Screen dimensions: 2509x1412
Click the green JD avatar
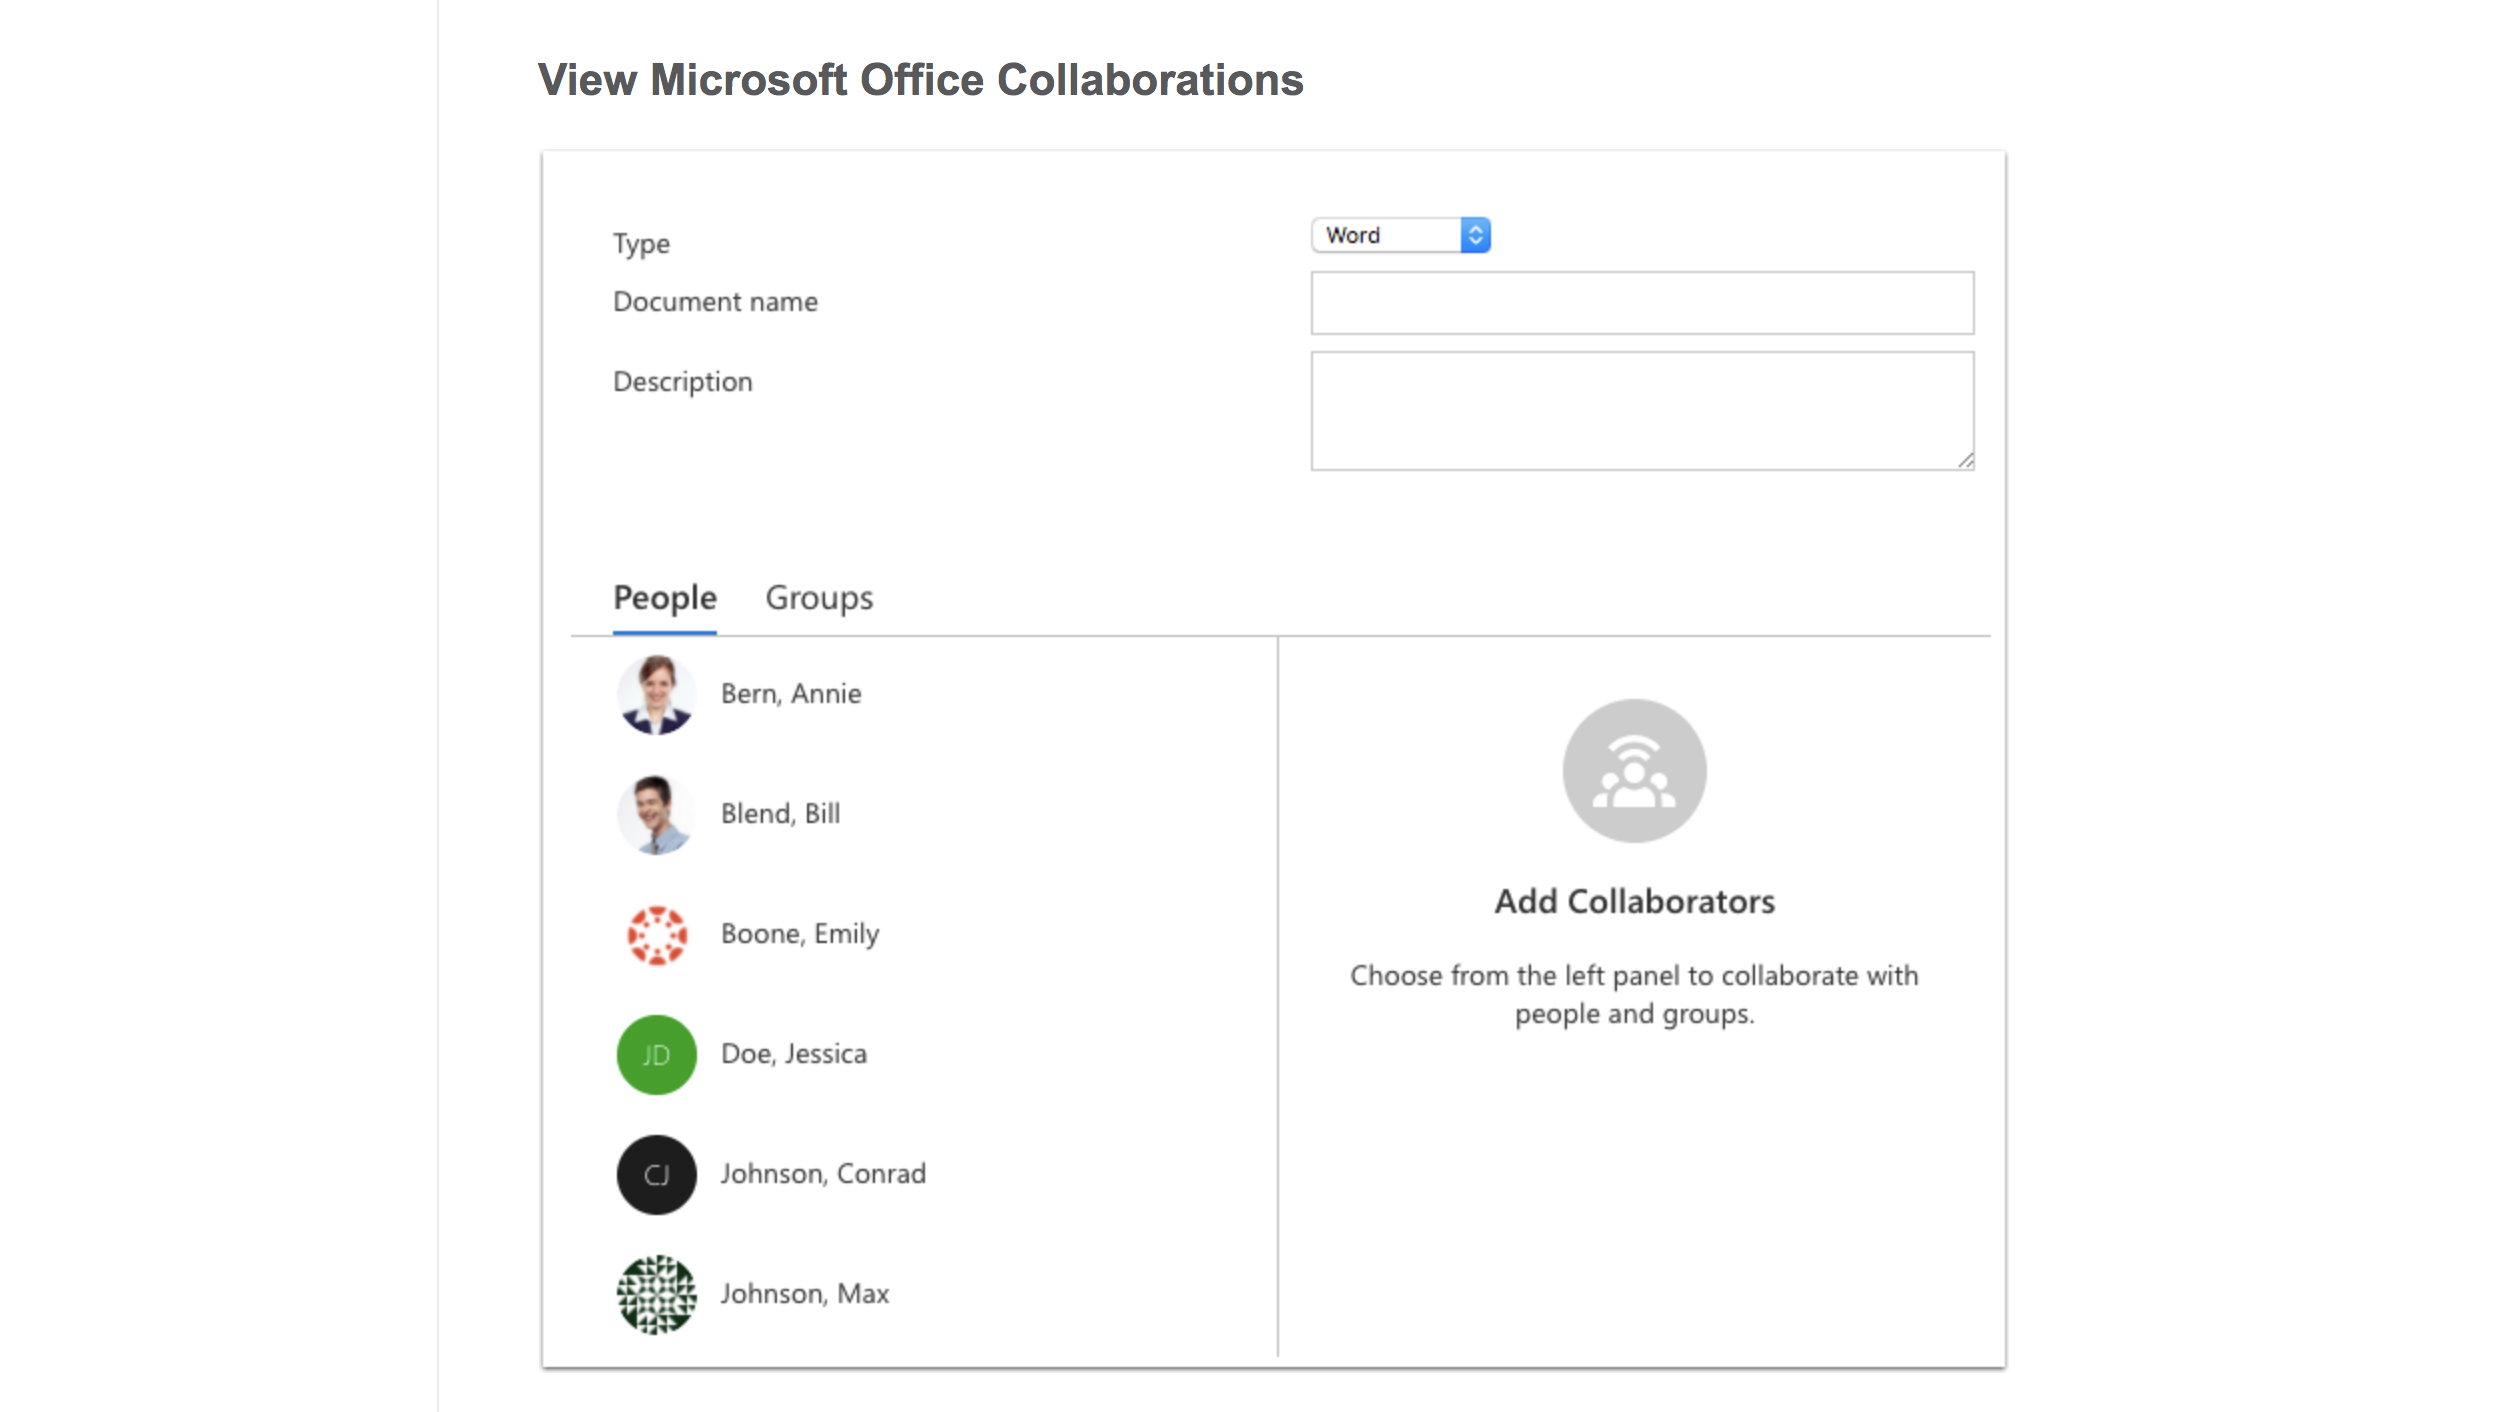tap(656, 1055)
